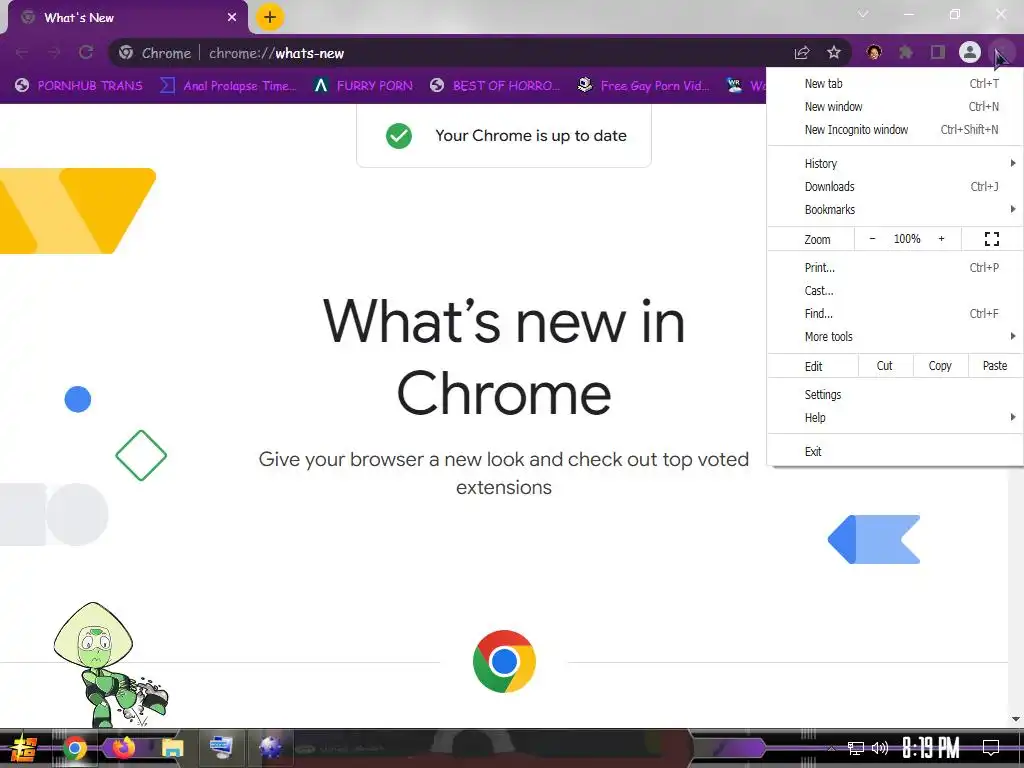Screen dimensions: 1024x768
Task: Open Settings from the Chrome menu
Action: 895,394
